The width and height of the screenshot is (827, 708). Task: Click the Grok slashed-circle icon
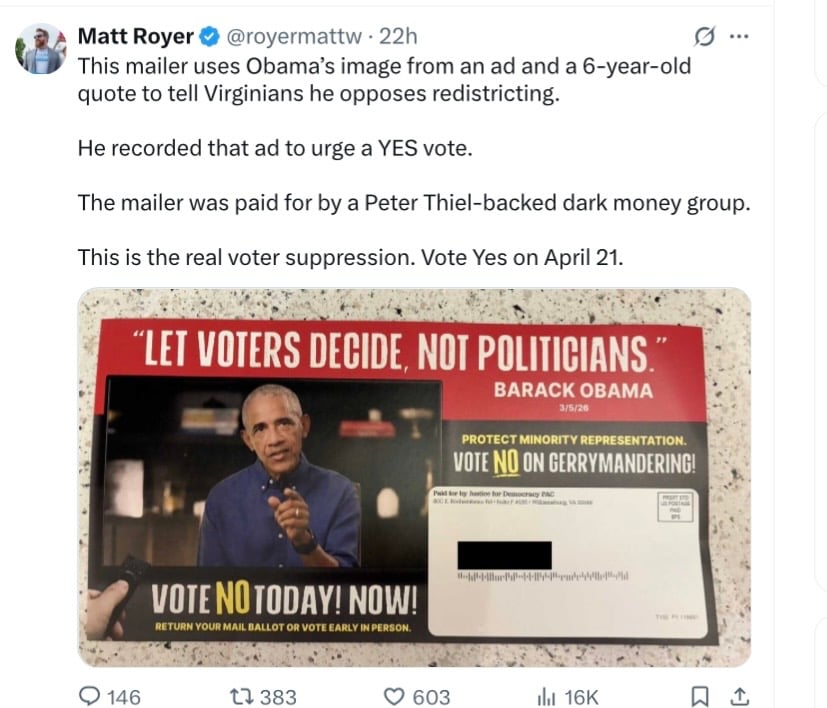click(x=705, y=36)
